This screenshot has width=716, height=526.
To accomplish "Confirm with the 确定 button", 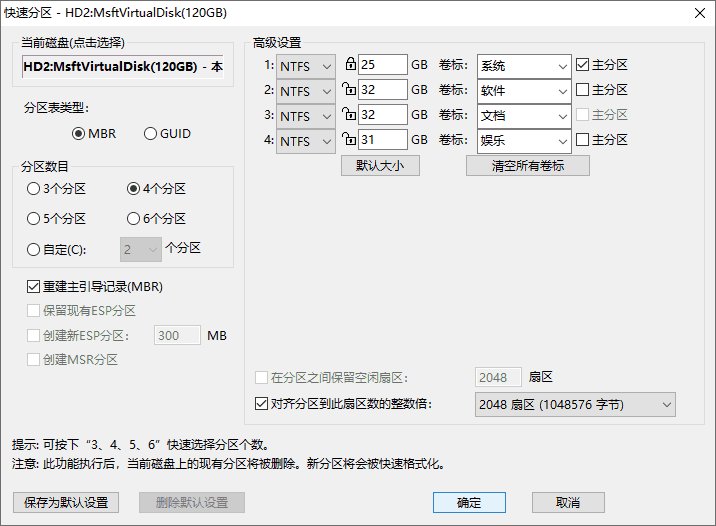I will (469, 503).
